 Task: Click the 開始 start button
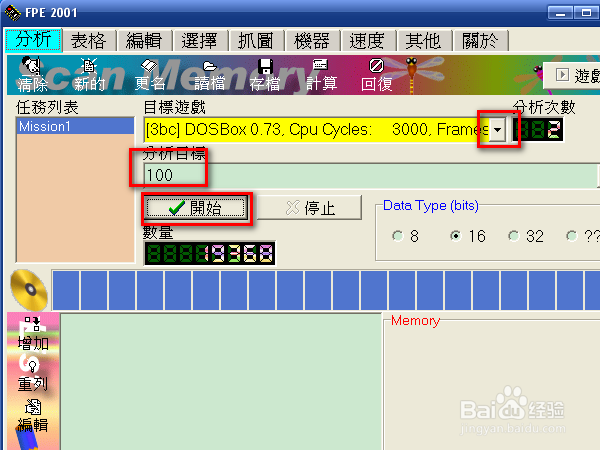[x=196, y=208]
